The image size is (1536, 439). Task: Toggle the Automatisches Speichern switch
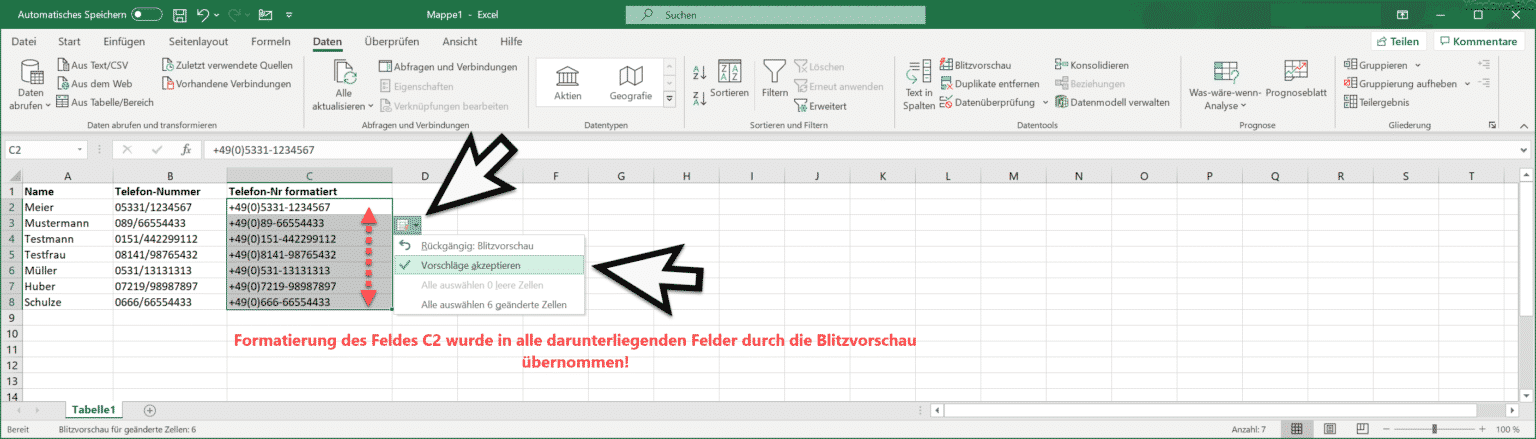tap(147, 15)
